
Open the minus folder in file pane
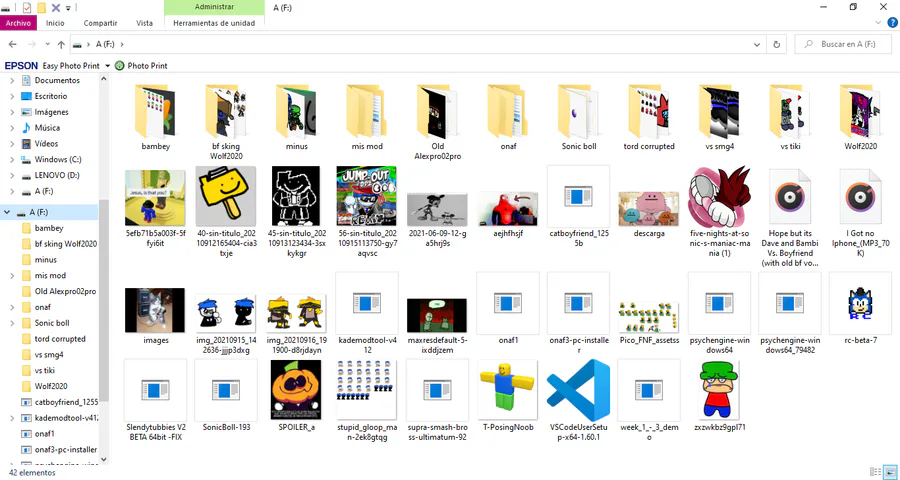(x=296, y=111)
